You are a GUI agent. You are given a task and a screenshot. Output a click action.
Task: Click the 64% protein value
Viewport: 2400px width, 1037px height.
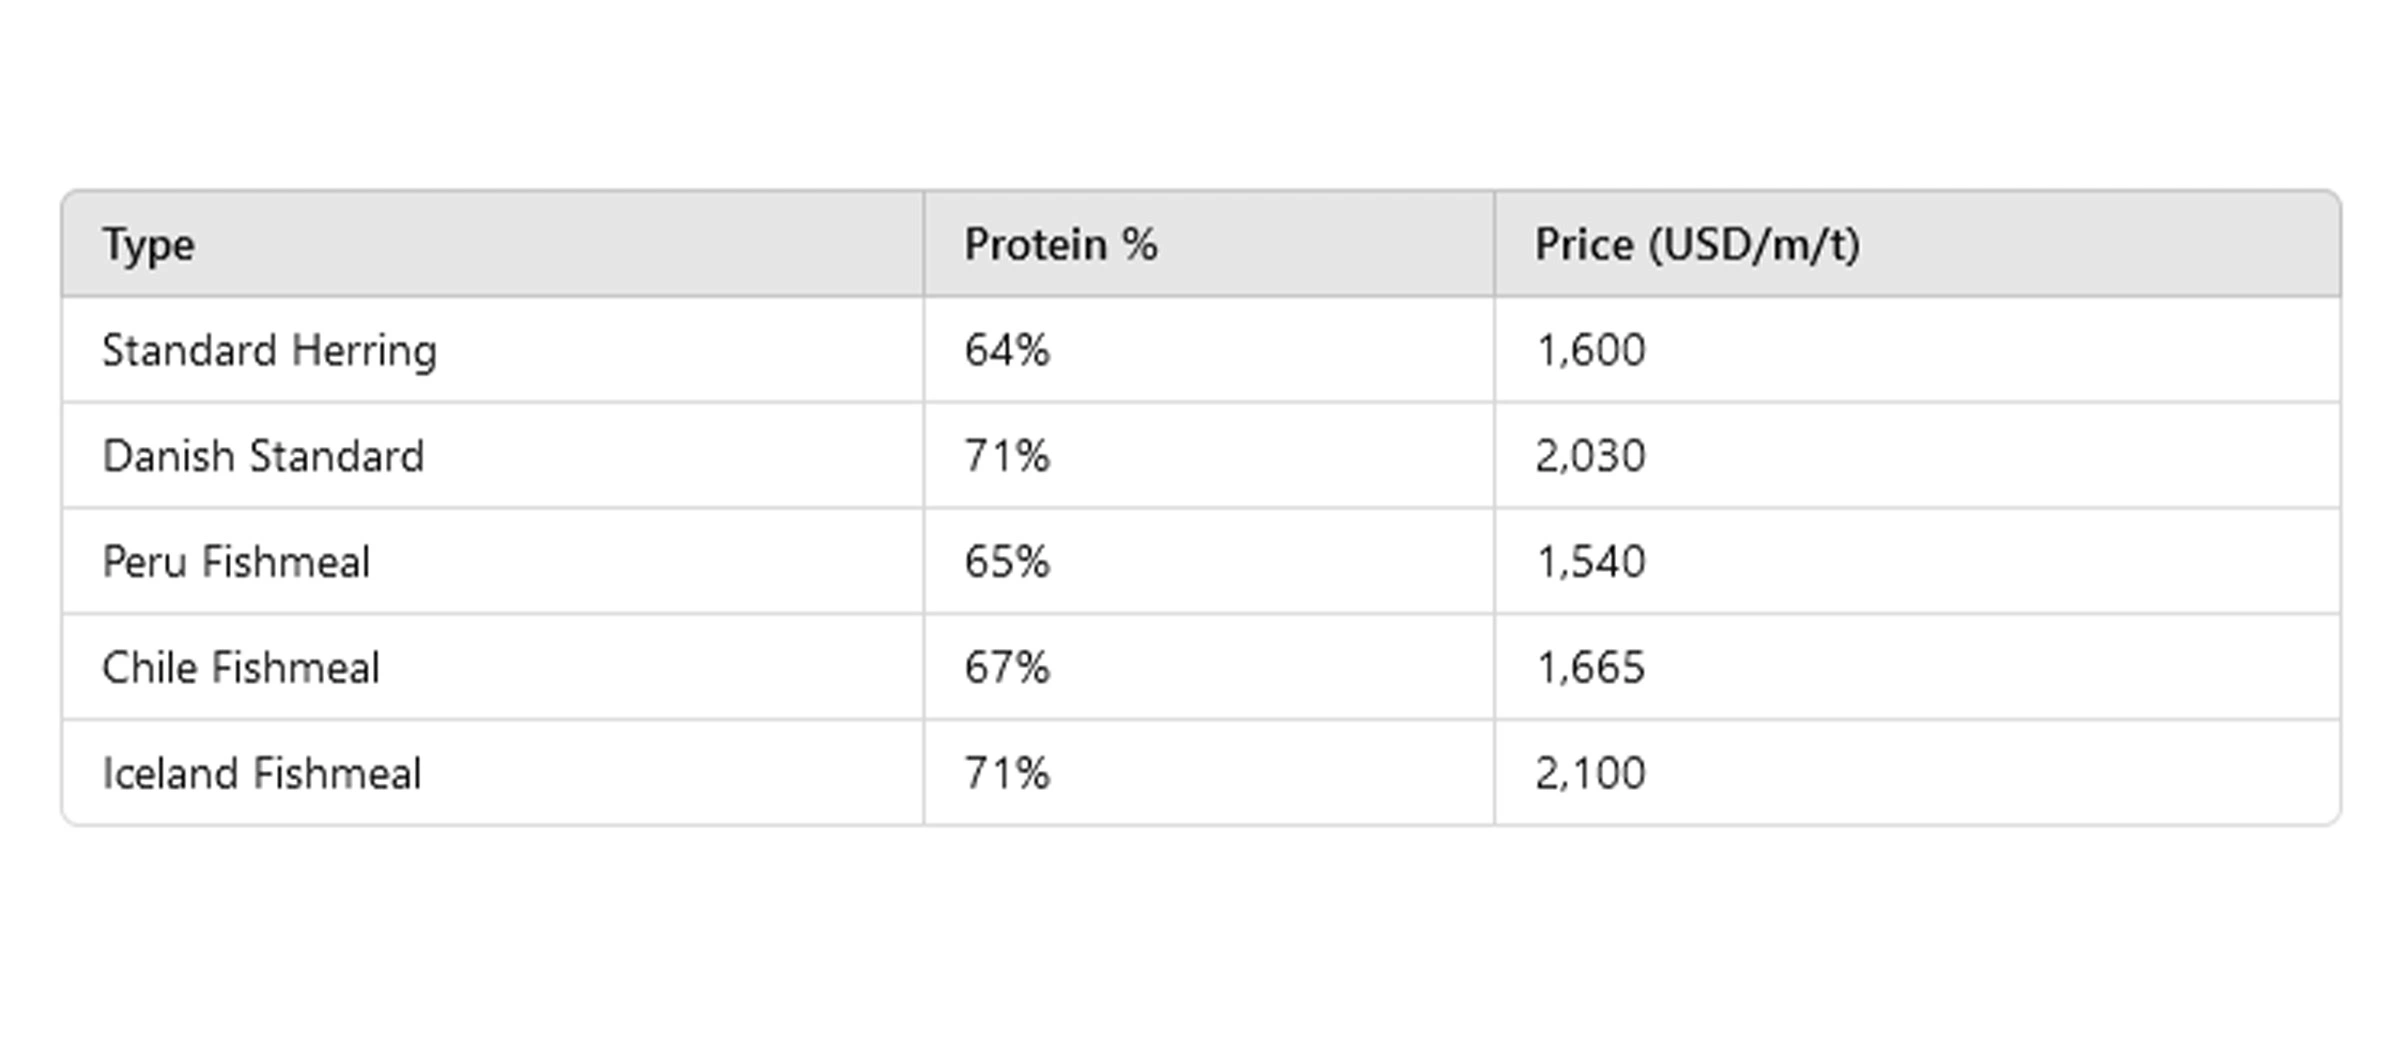point(1006,351)
